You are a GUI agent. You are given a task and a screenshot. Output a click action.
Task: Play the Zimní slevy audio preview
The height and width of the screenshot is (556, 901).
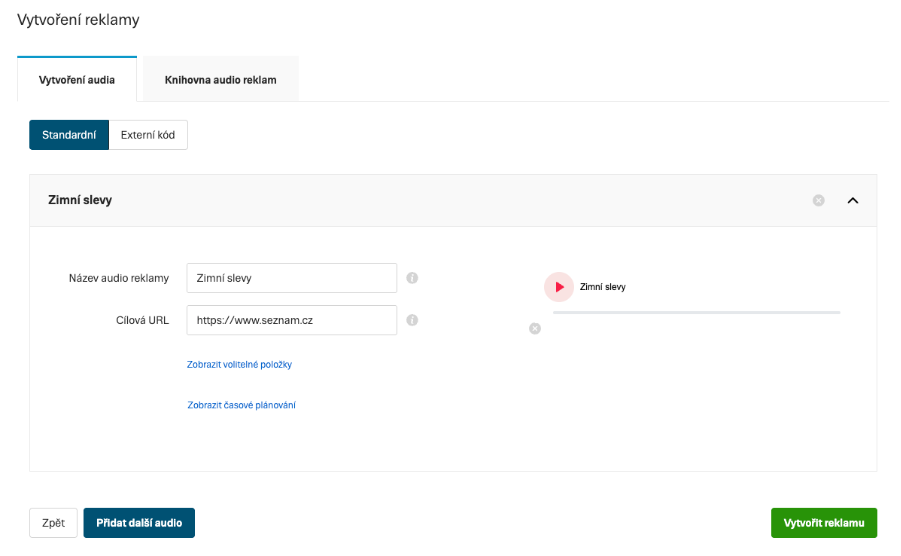click(559, 287)
